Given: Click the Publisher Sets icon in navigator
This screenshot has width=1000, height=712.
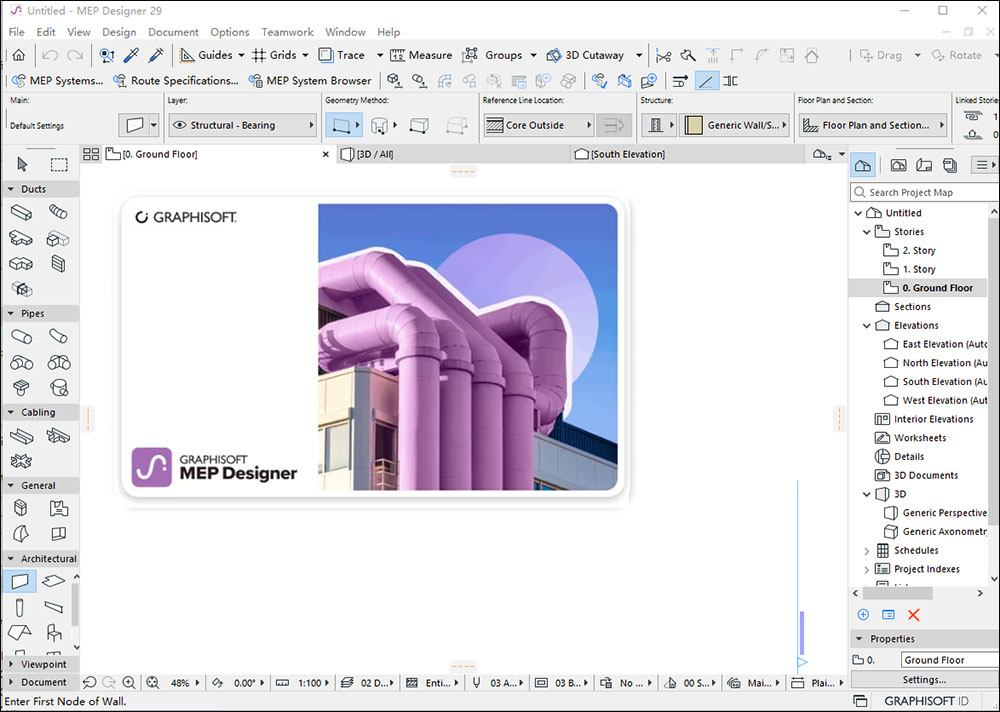Looking at the screenshot, I should click(x=950, y=165).
